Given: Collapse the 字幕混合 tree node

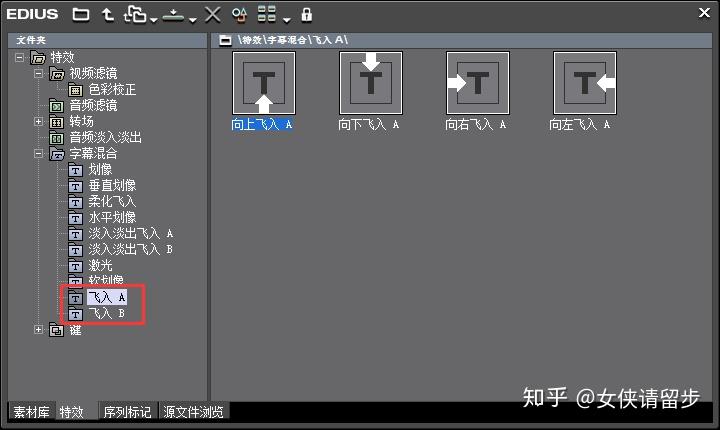Looking at the screenshot, I should pyautogui.click(x=39, y=153).
